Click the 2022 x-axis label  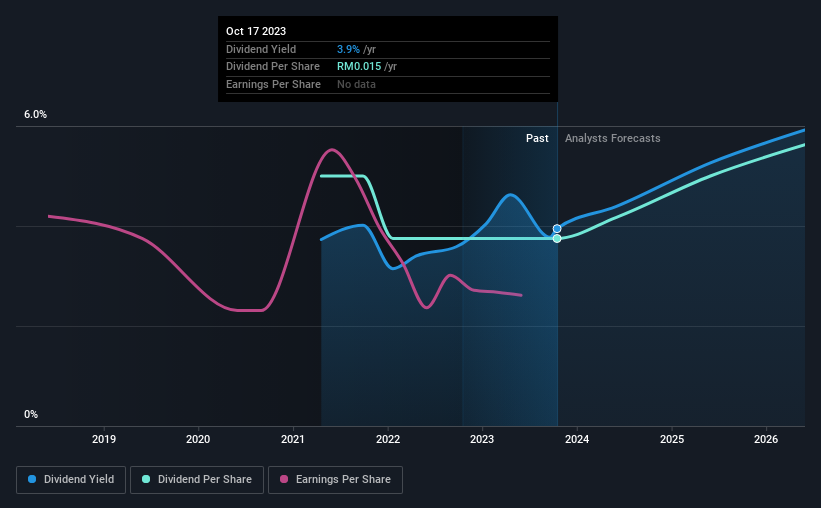[388, 439]
